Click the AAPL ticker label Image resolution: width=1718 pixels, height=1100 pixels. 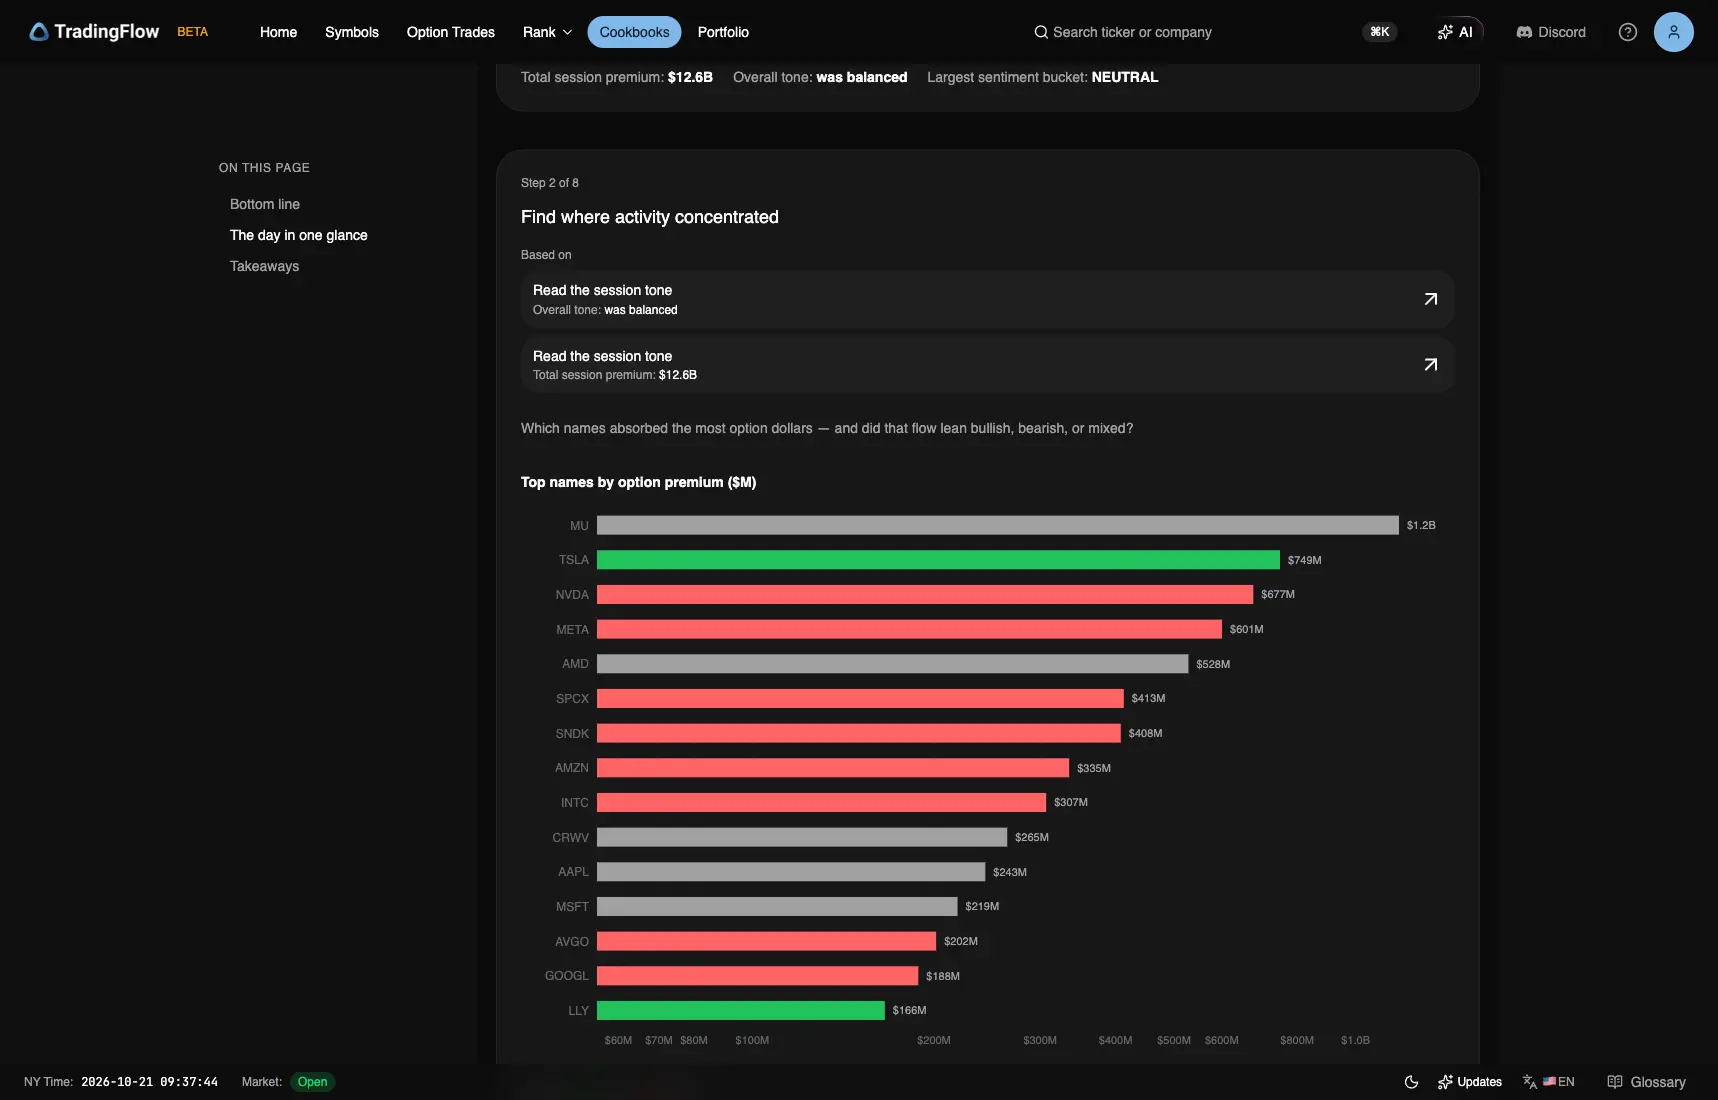573,872
